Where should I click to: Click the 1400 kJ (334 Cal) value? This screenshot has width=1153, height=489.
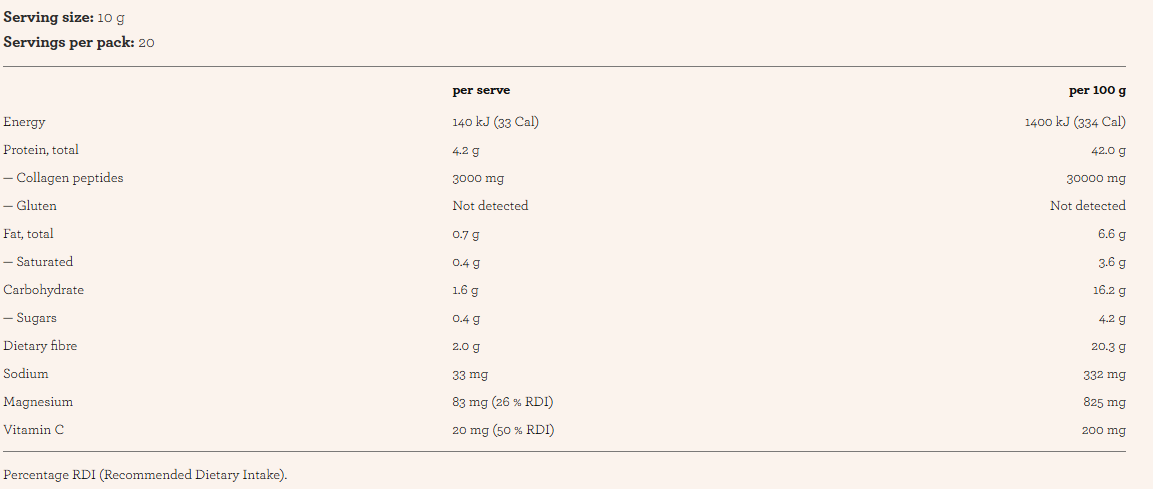[x=1075, y=122]
